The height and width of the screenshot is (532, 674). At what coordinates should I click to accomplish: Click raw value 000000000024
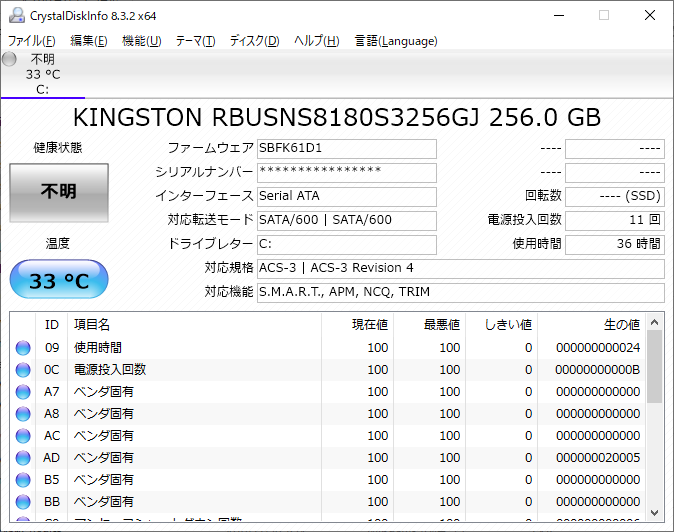598,348
